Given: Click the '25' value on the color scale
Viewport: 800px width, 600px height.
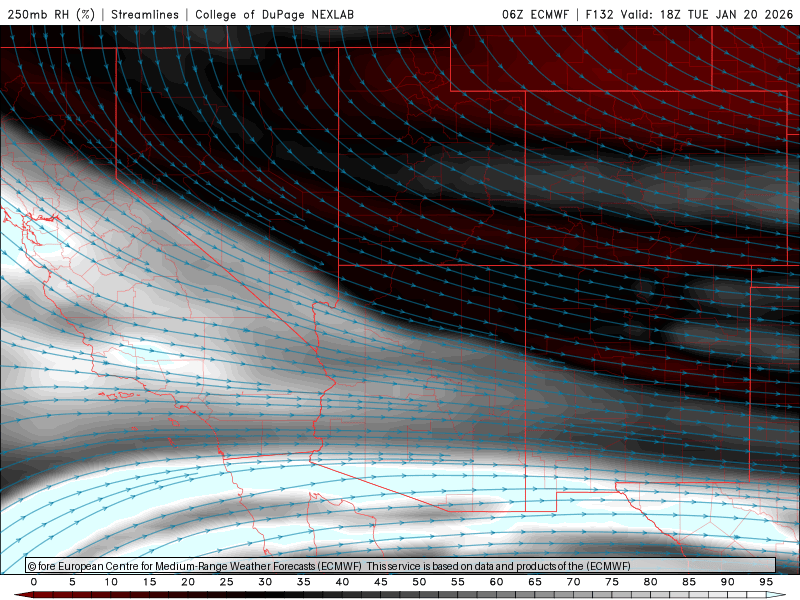Looking at the screenshot, I should [x=227, y=582].
